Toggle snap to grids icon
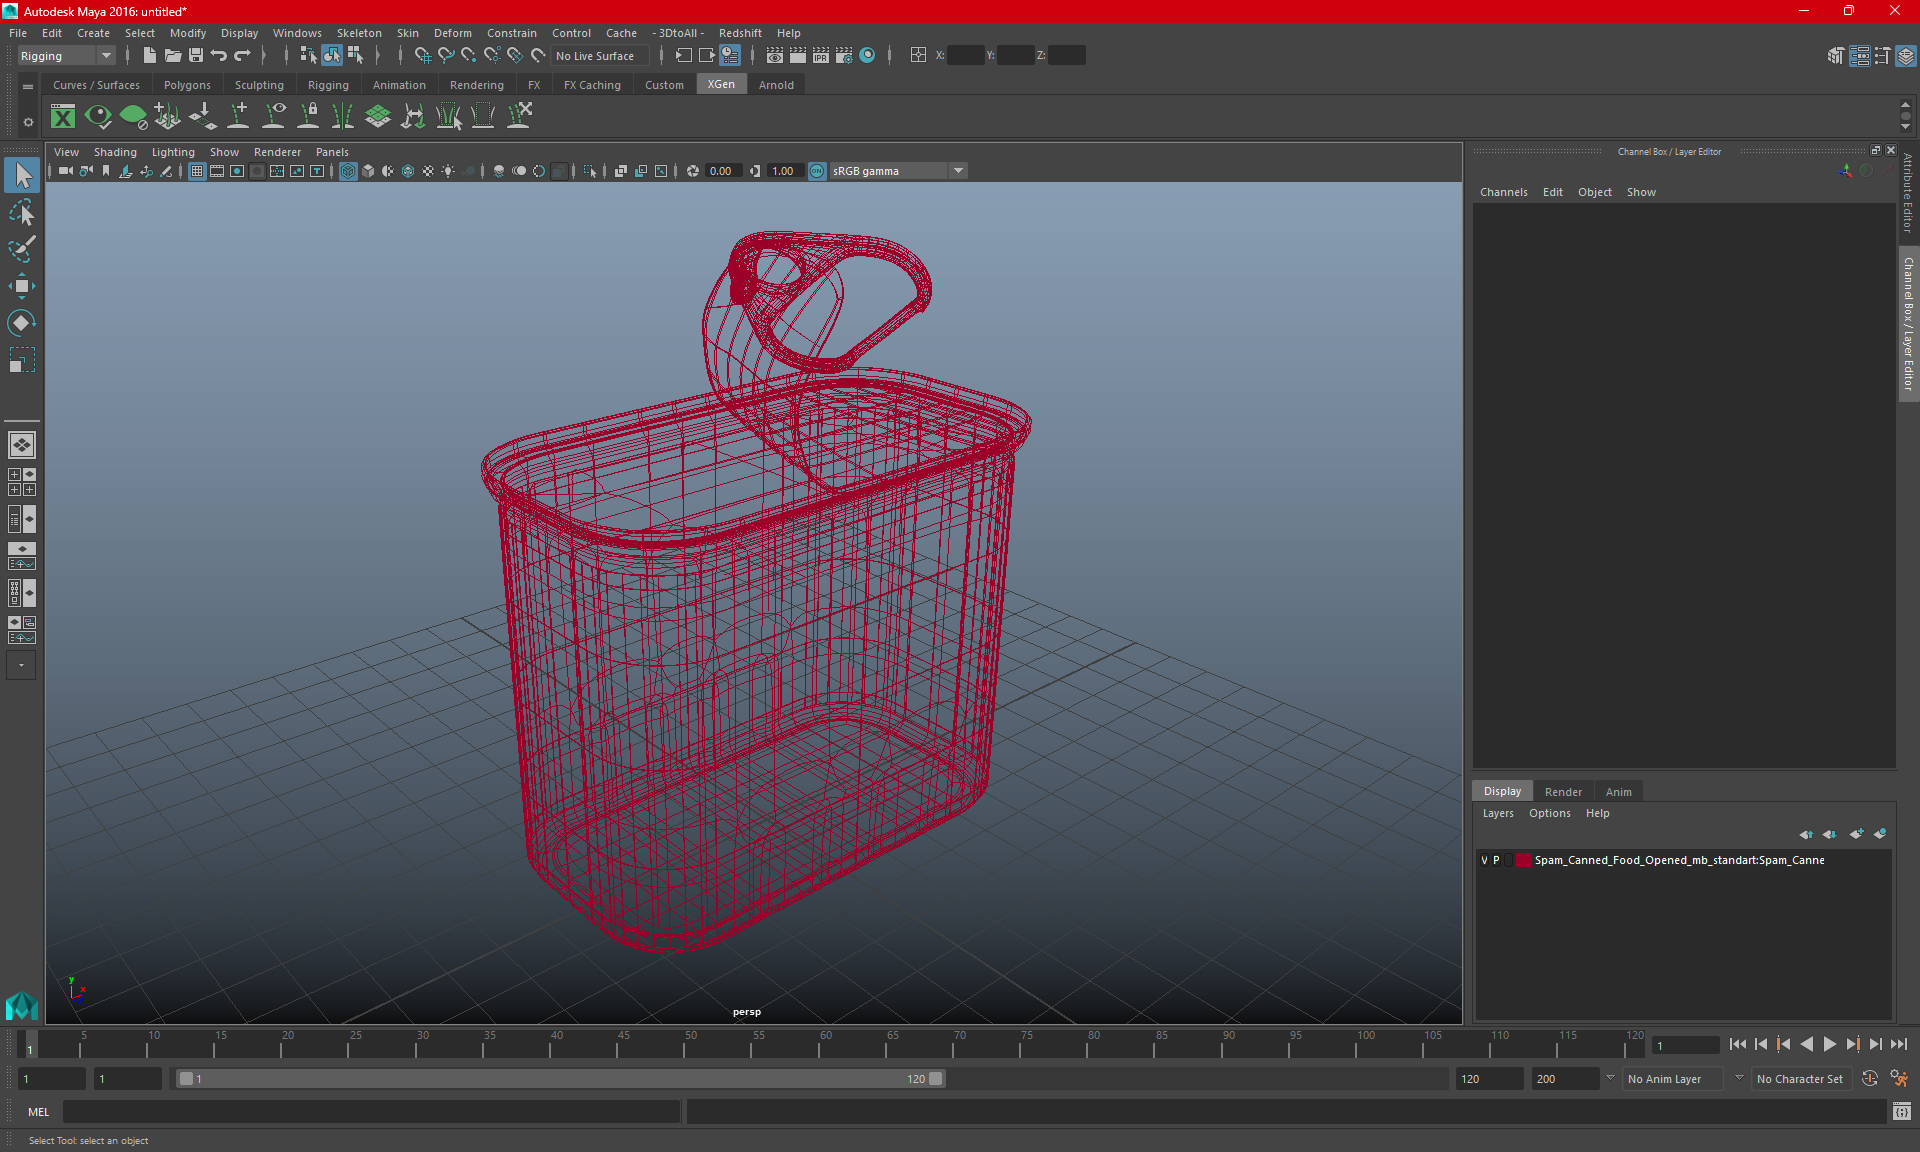The image size is (1920, 1152). [423, 56]
